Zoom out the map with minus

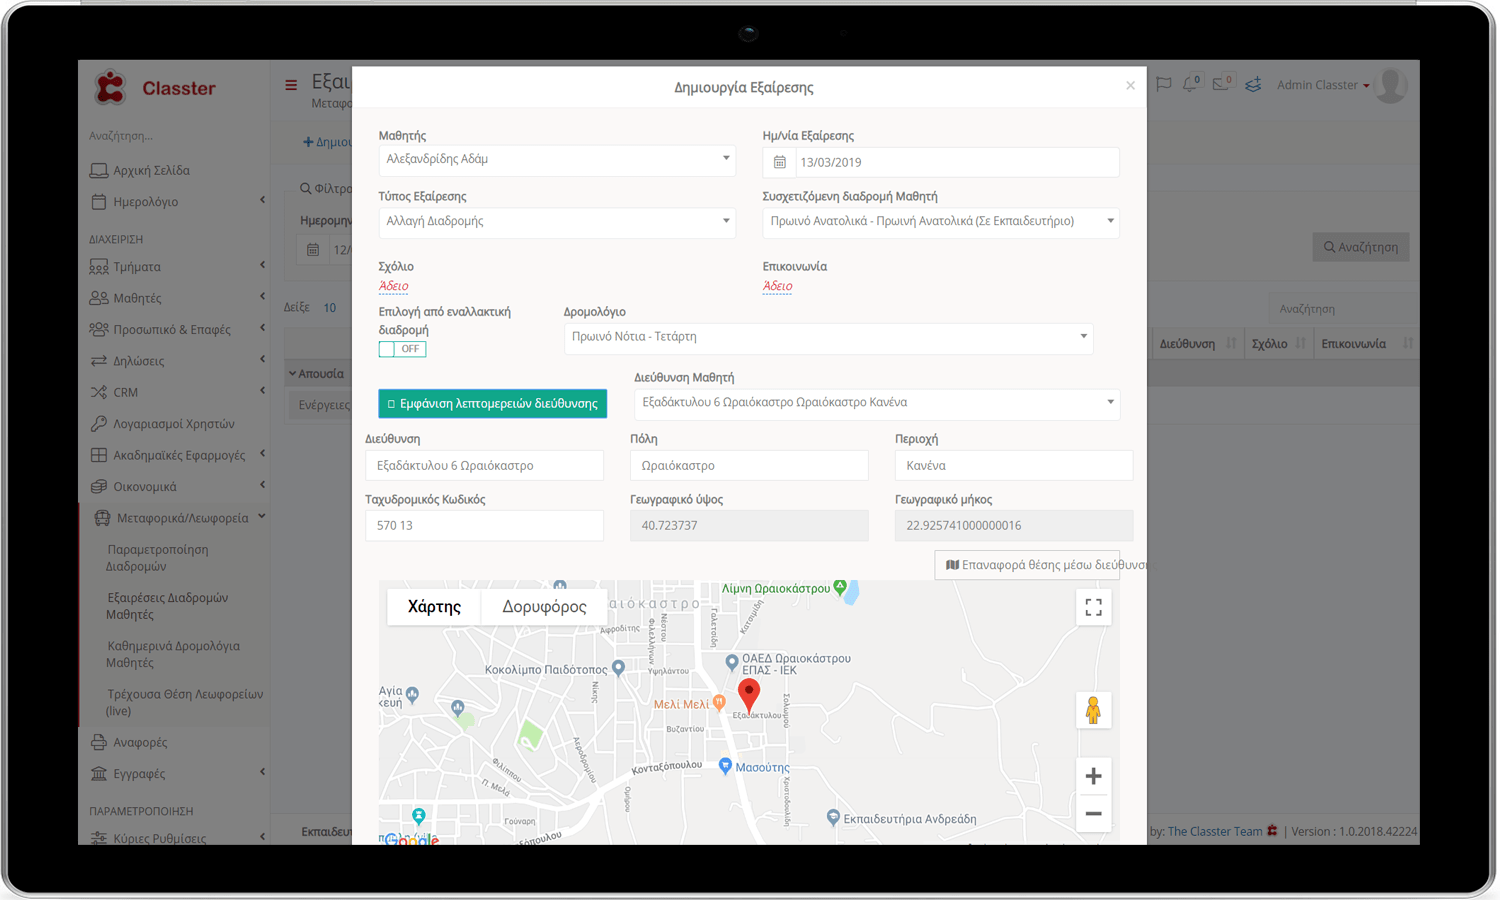point(1093,814)
